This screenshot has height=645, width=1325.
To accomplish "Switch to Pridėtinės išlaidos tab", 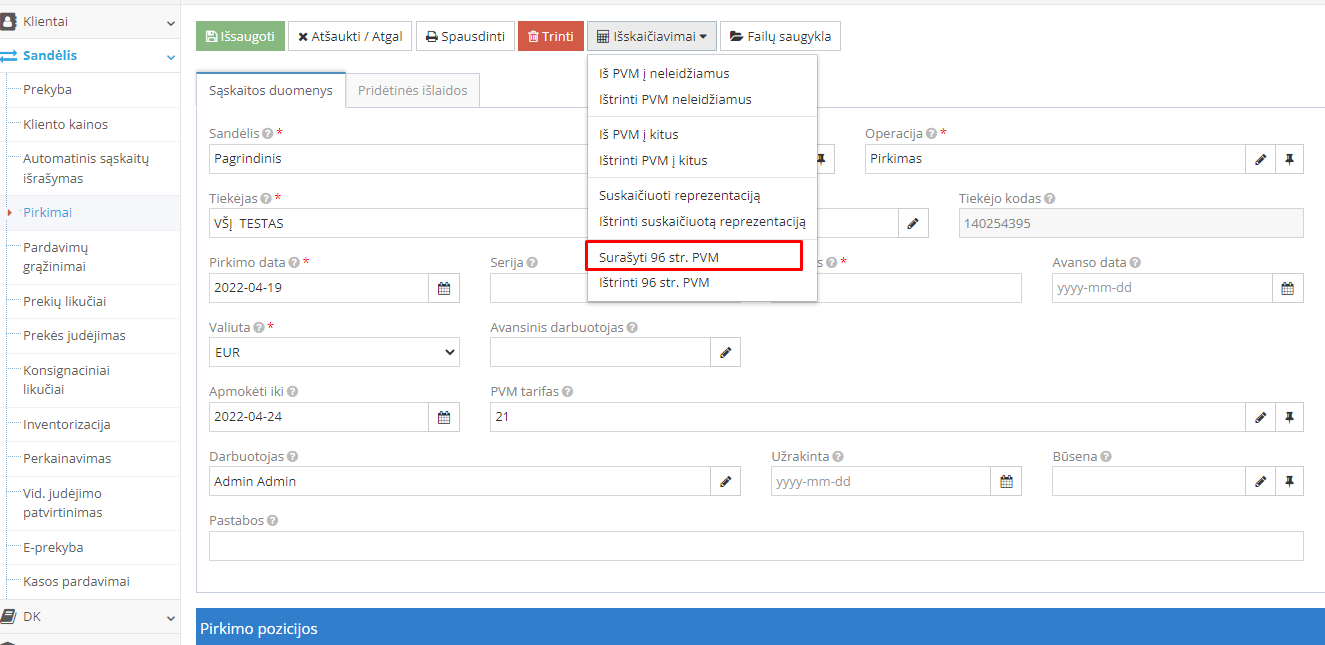I will pos(413,90).
